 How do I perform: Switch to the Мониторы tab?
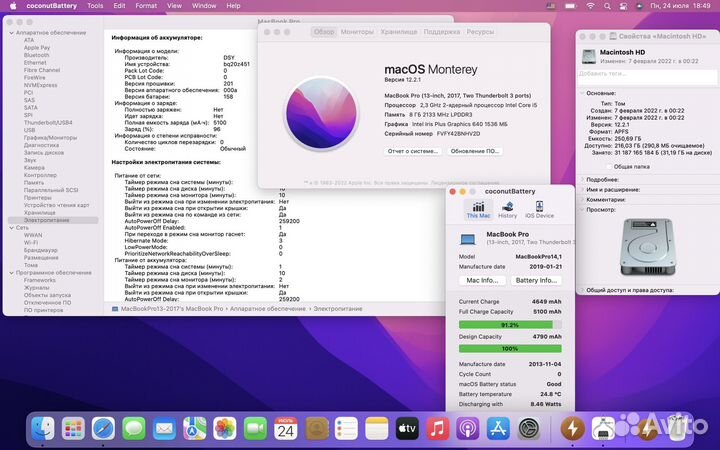(x=357, y=32)
